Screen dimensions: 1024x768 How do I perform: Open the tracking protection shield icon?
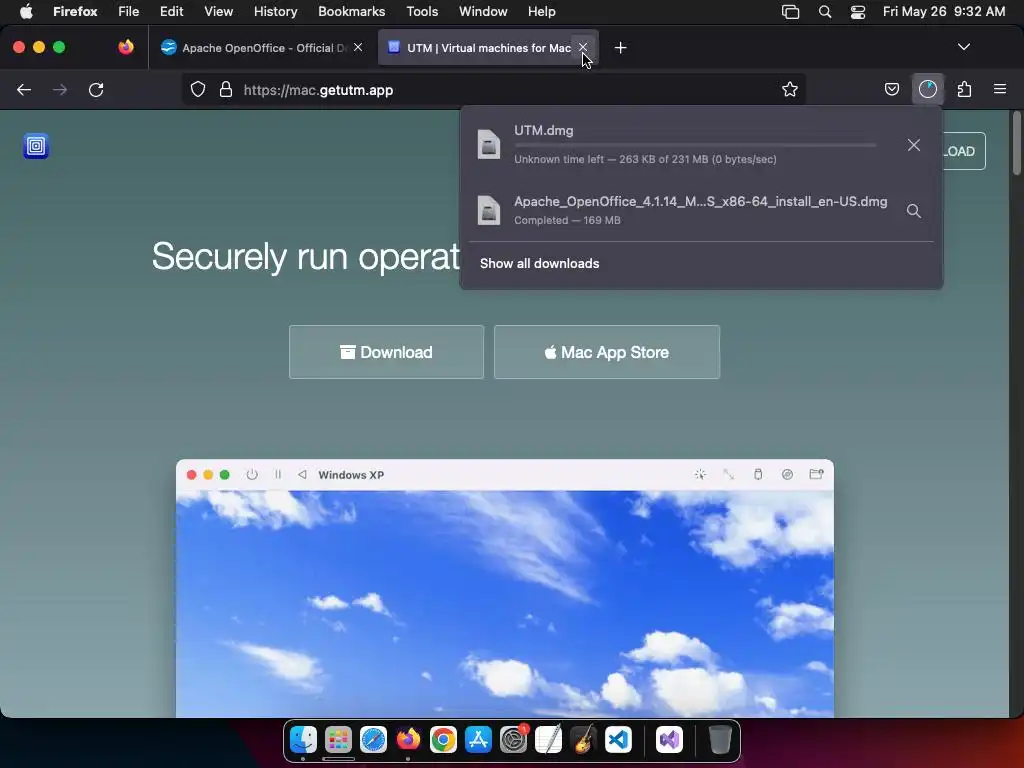tap(198, 90)
